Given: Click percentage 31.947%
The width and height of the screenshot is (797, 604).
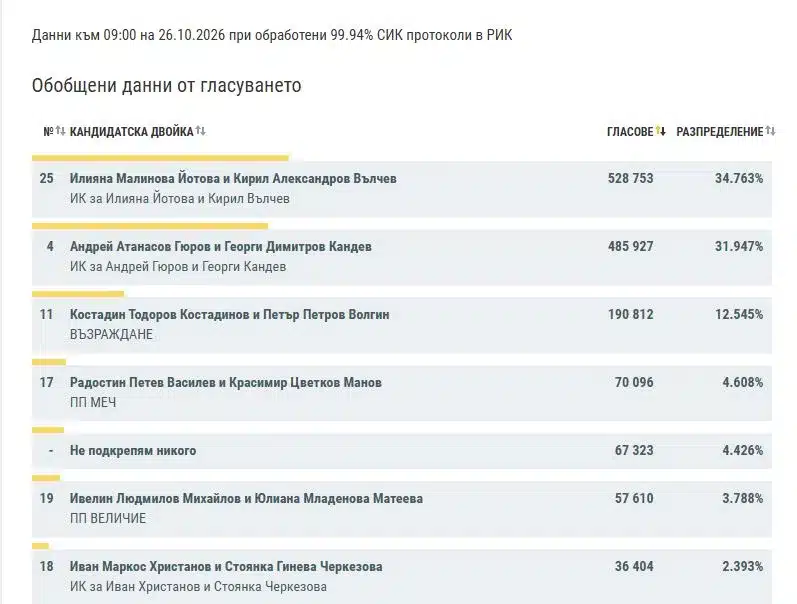Looking at the screenshot, I should [739, 247].
